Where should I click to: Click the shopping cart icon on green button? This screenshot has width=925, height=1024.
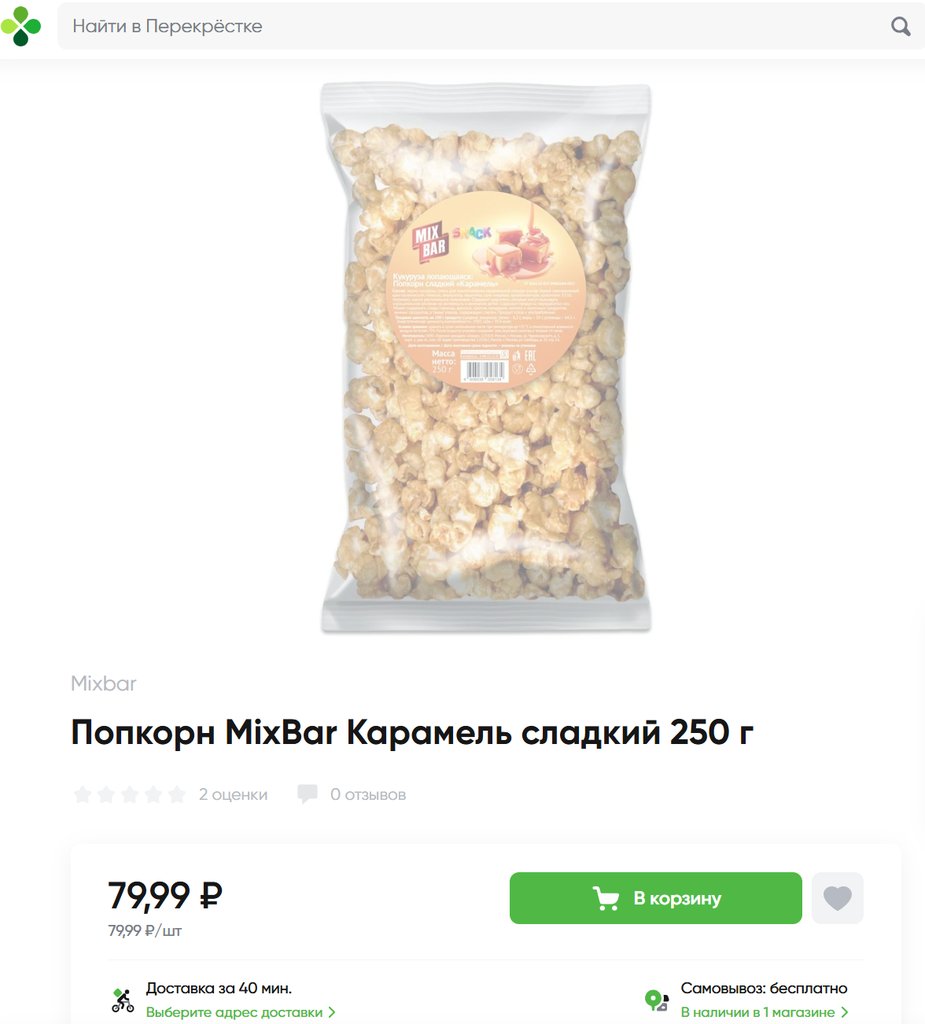click(x=606, y=899)
